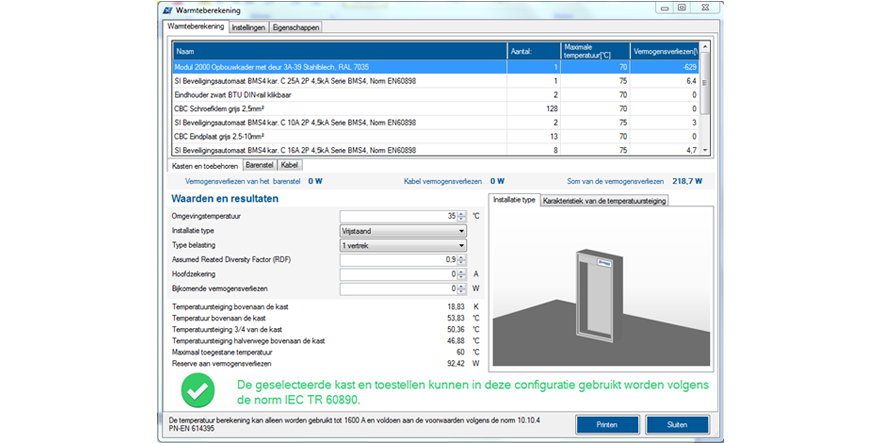
Task: Sort by Maximale temperatuur column header
Action: 595,51
